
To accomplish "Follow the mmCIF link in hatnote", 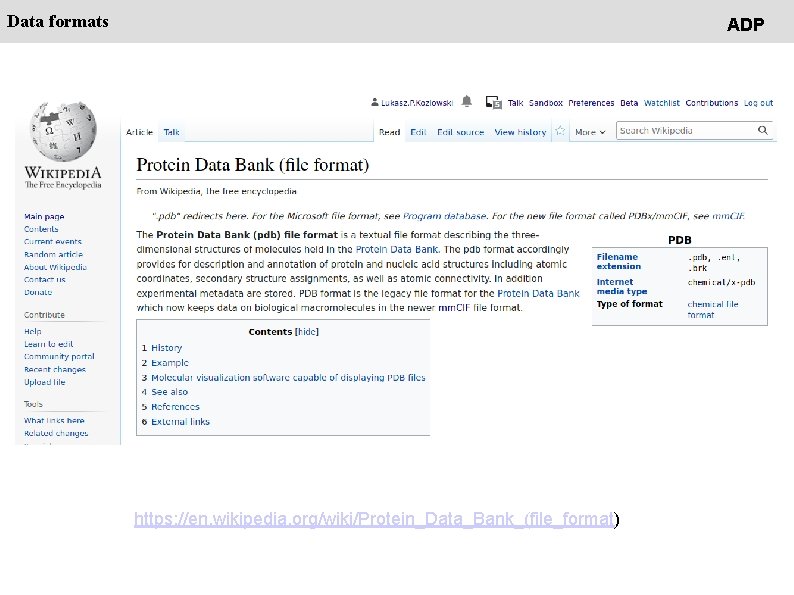I will (x=728, y=216).
